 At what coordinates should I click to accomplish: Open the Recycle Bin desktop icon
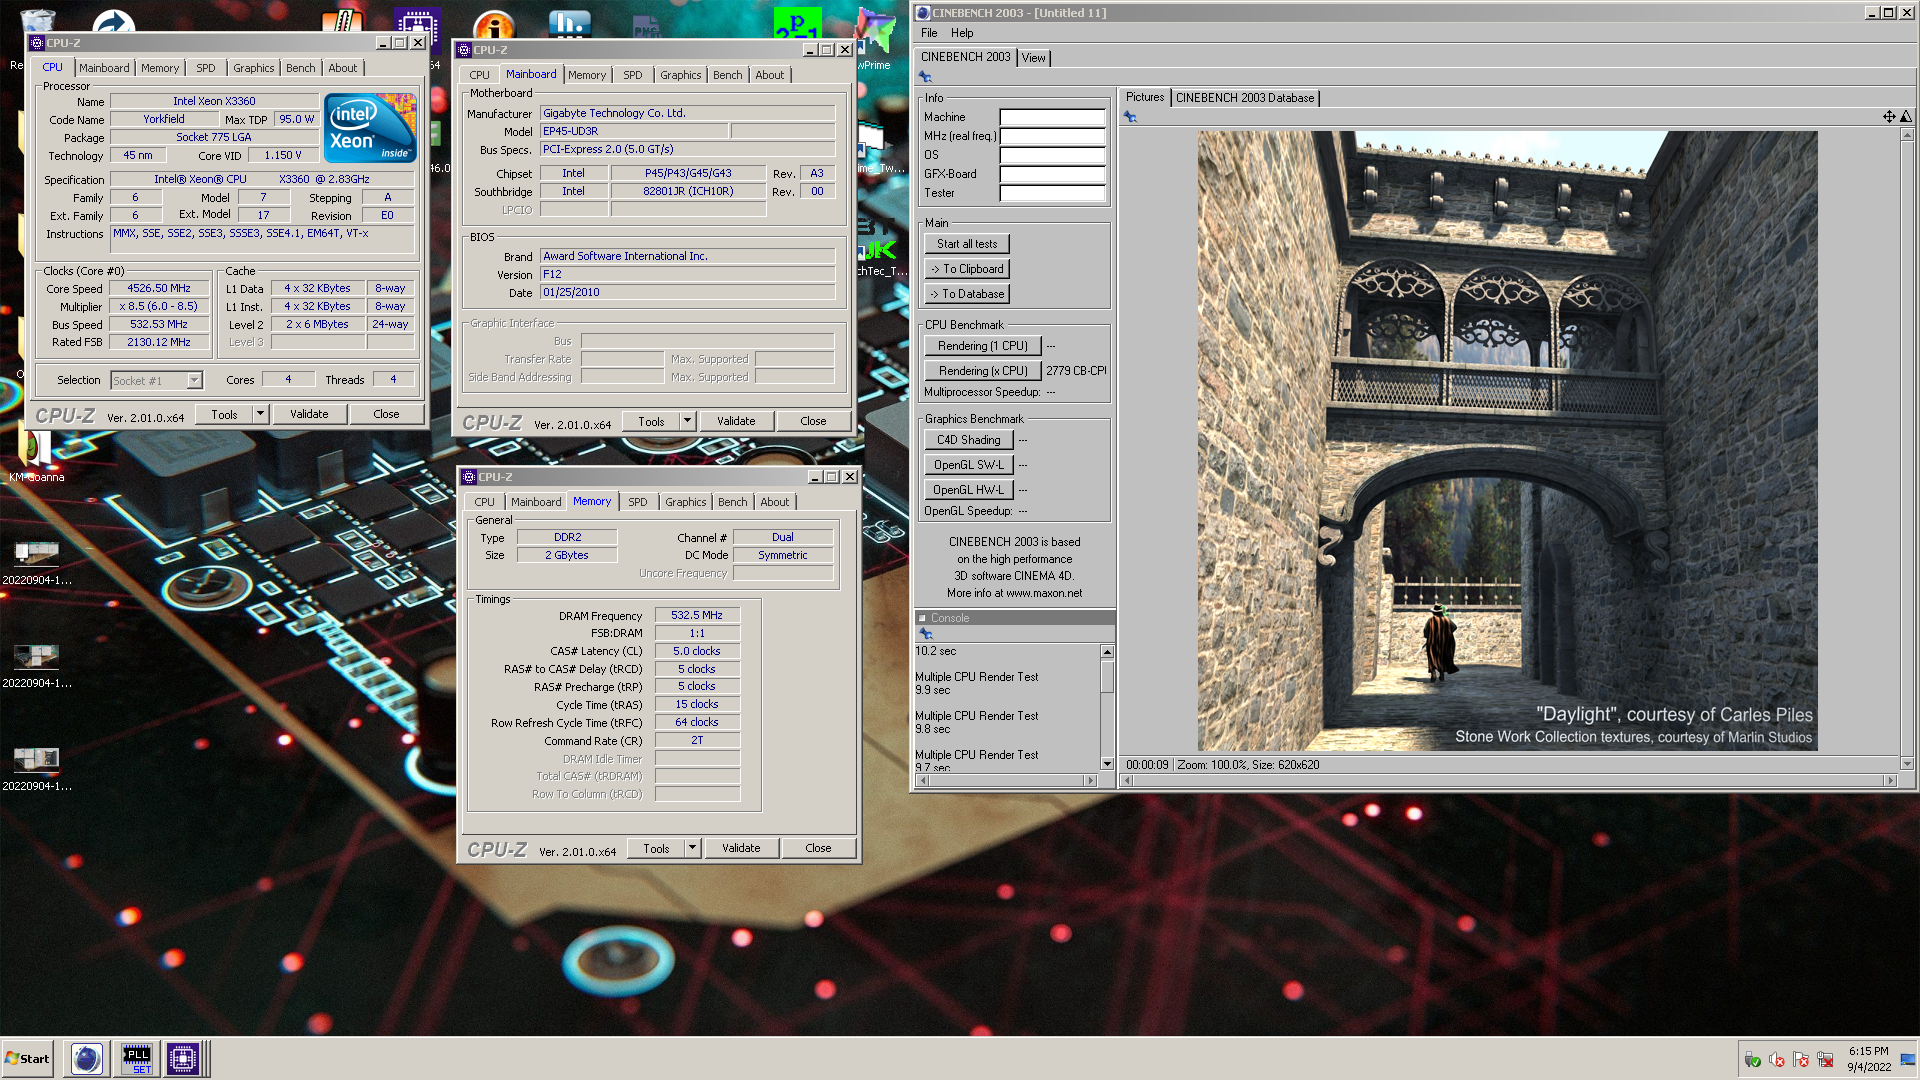[36, 20]
